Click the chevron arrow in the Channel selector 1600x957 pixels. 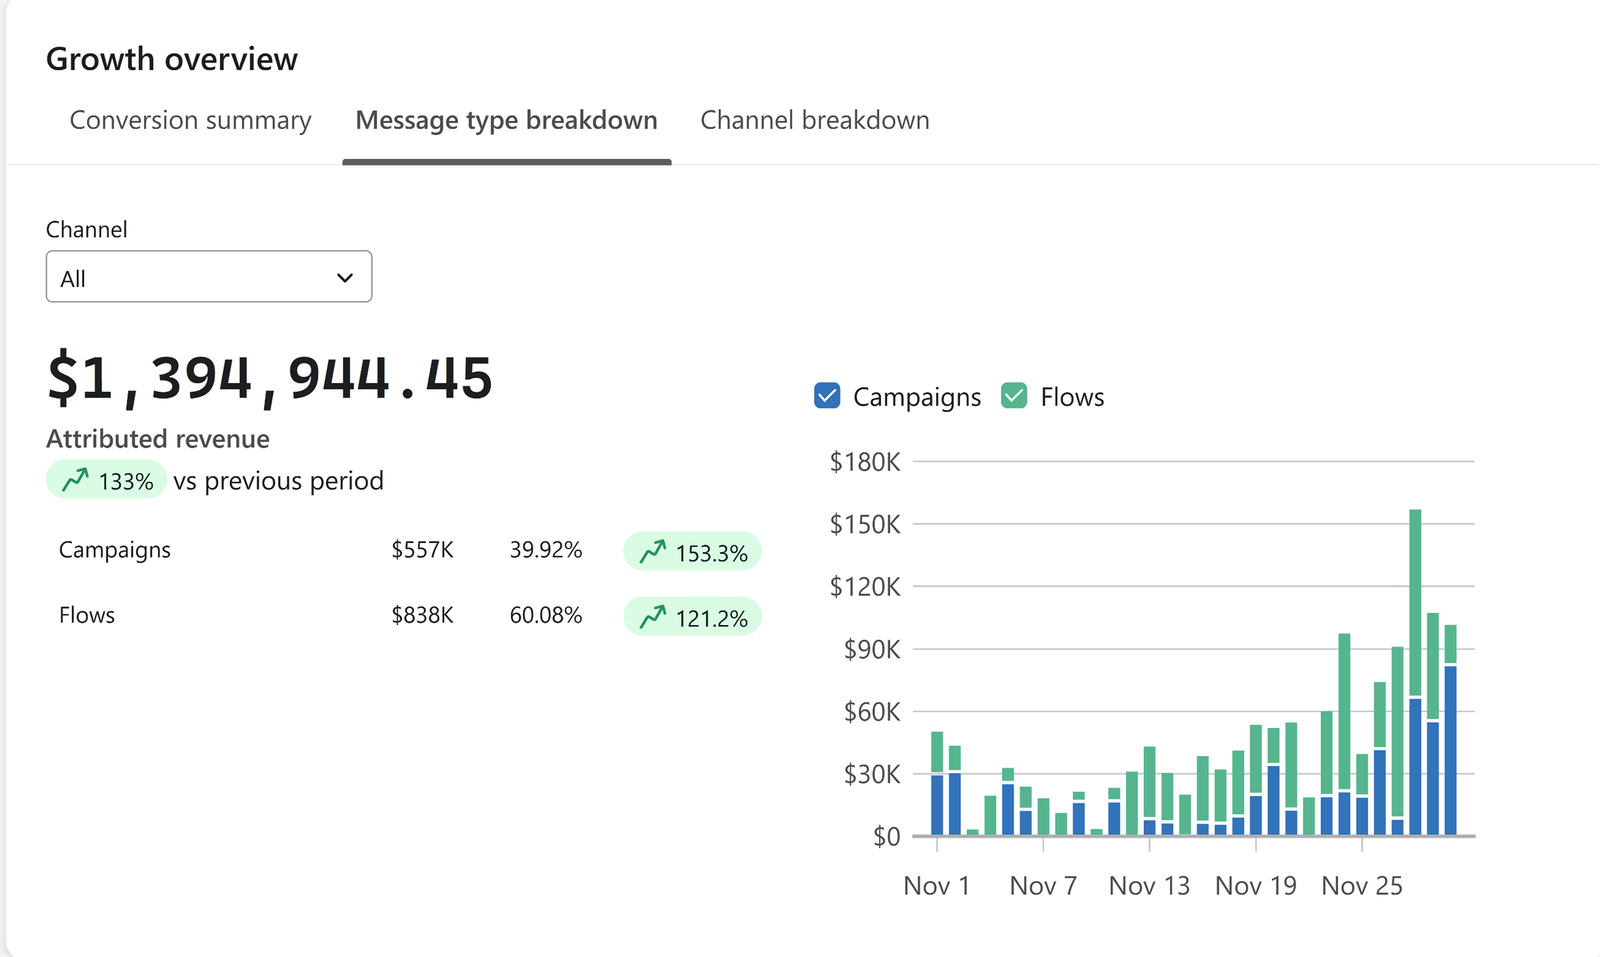[x=345, y=278]
